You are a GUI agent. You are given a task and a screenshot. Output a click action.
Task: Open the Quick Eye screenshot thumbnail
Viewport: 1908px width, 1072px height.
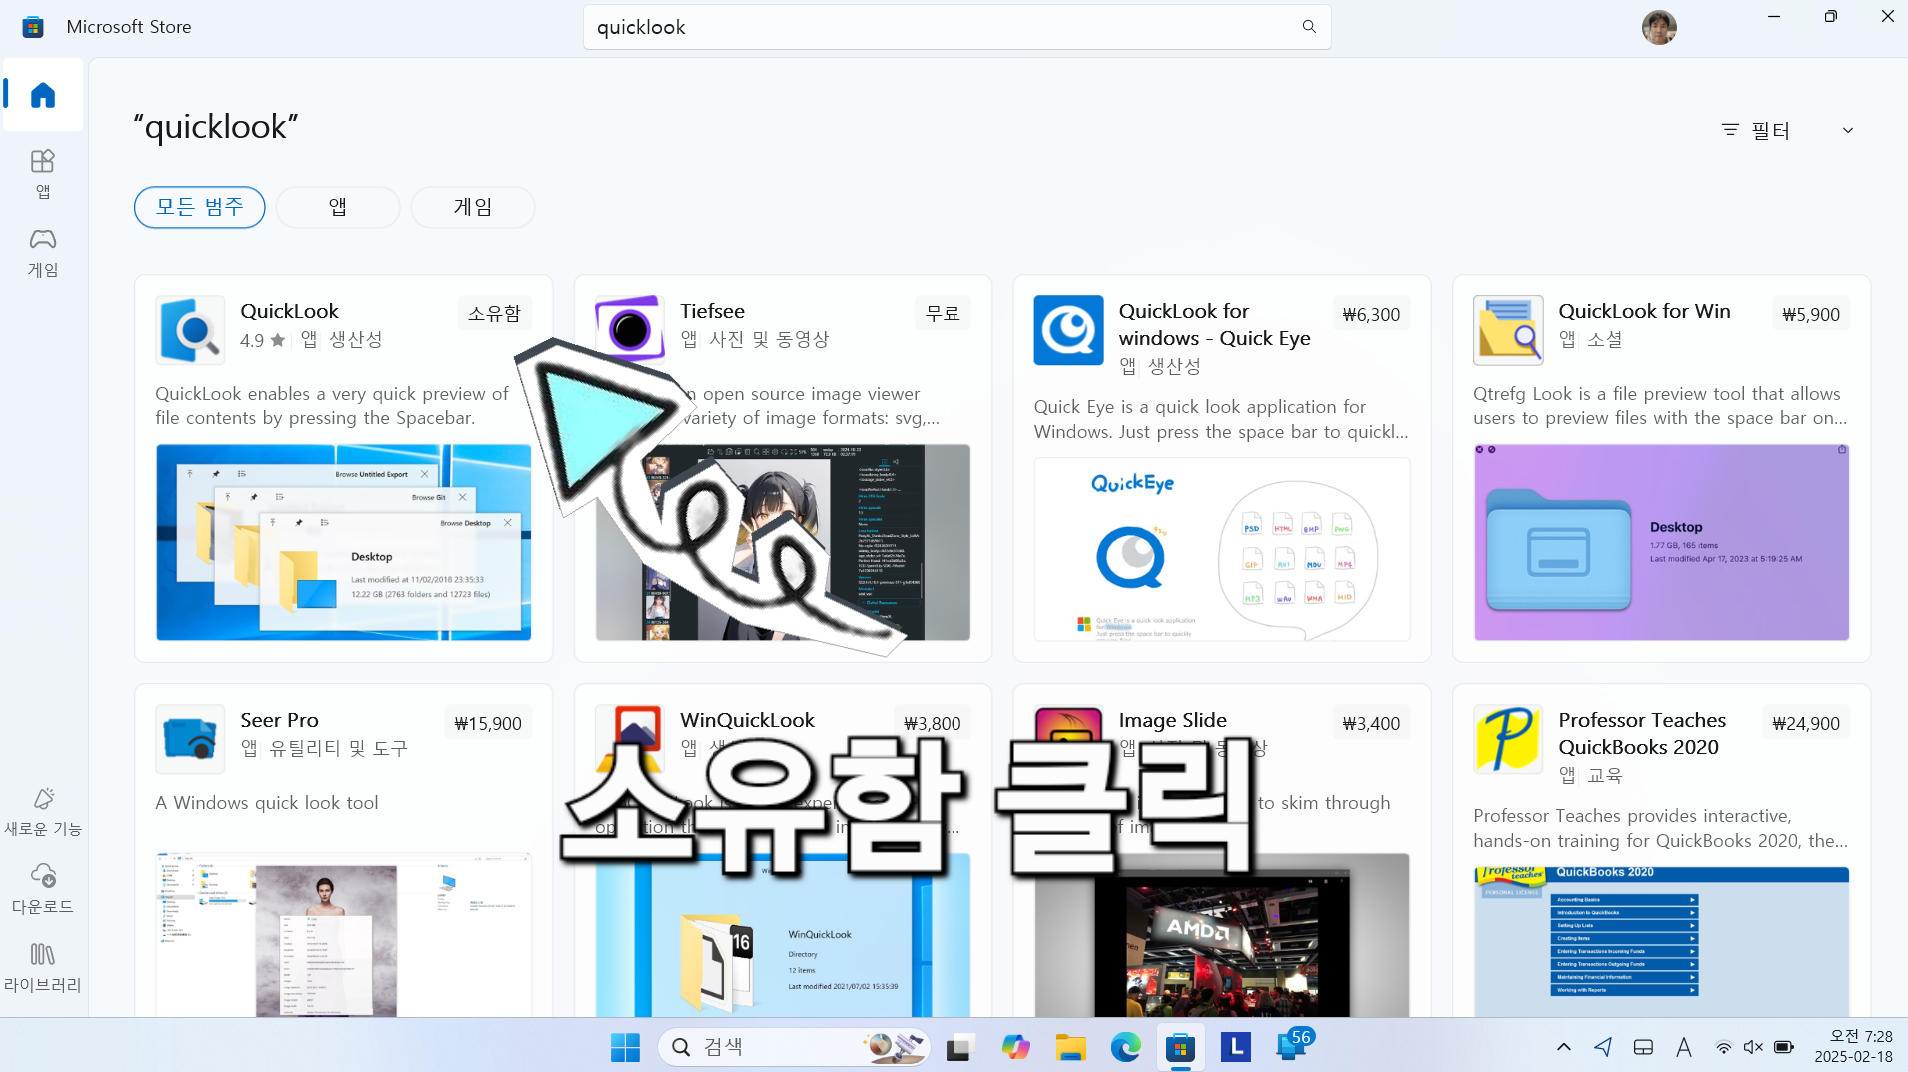tap(1222, 549)
